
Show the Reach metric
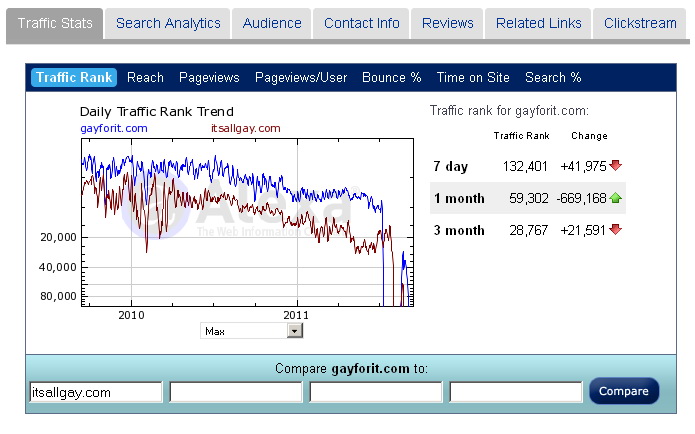tap(145, 78)
